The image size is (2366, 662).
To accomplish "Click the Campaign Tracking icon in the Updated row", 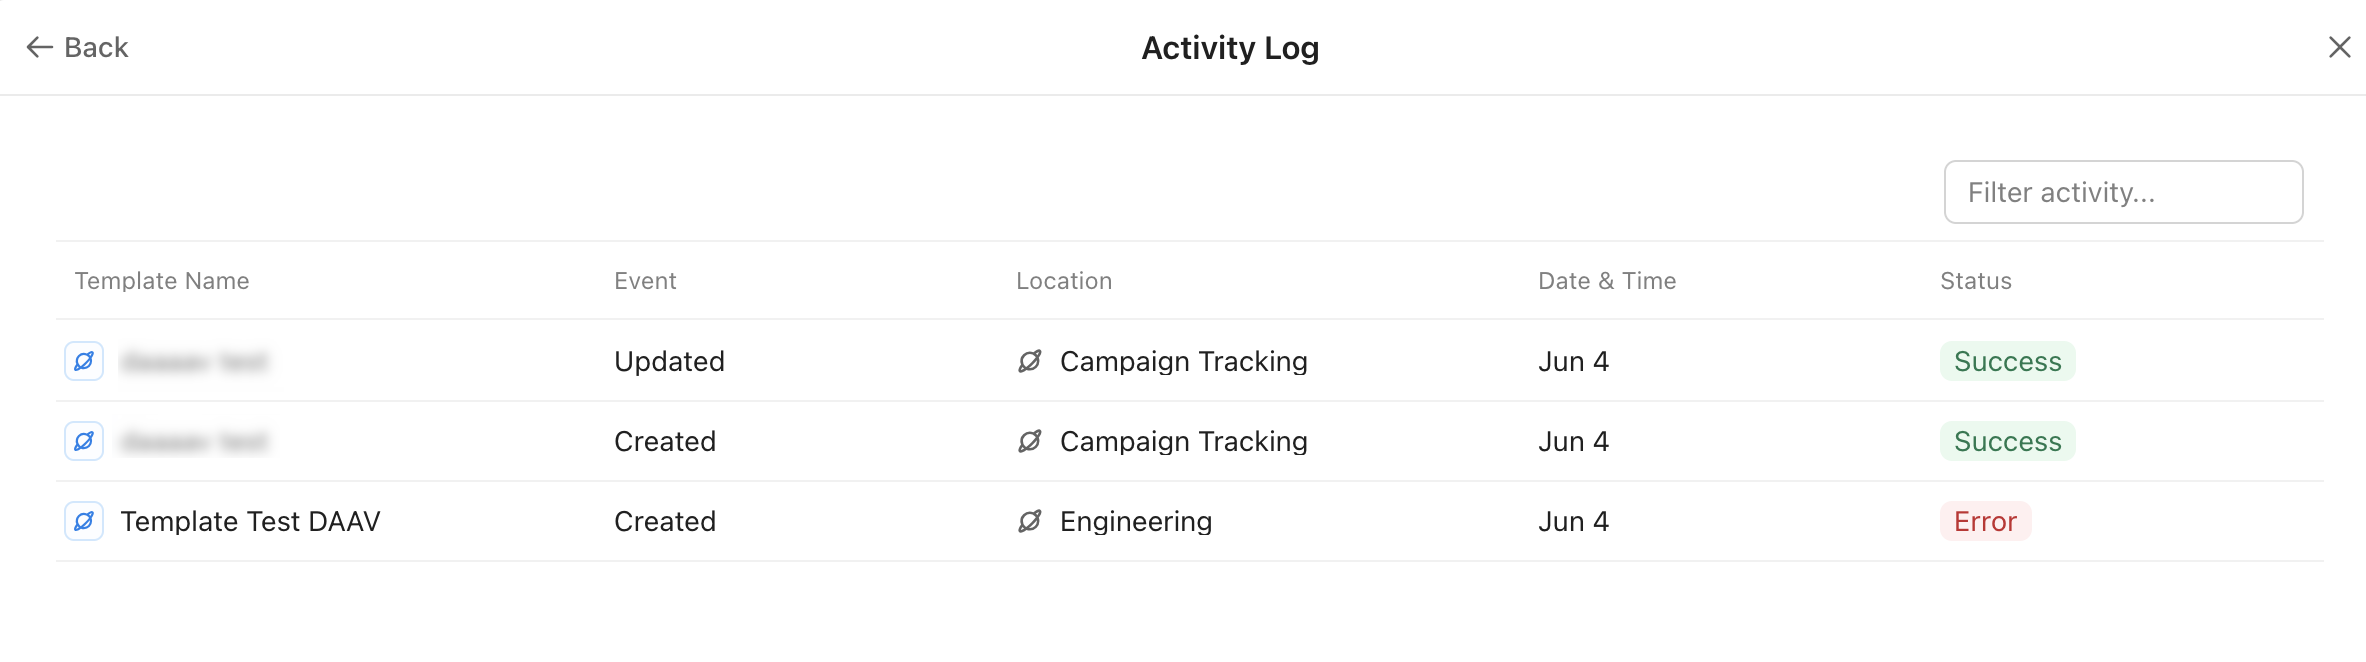I will [x=1030, y=361].
